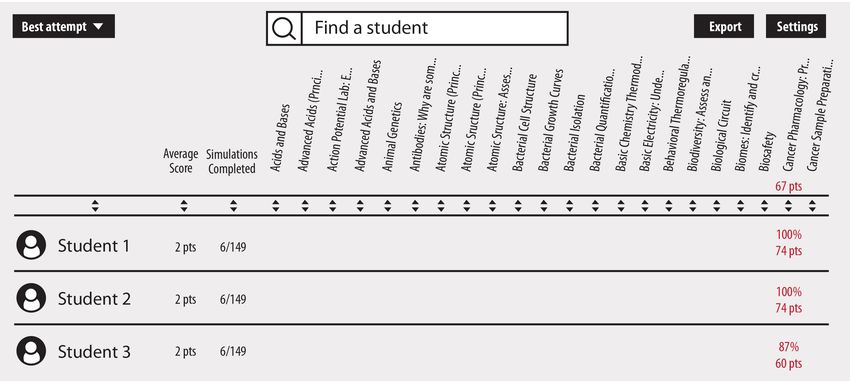Focus the Find a student search field
The height and width of the screenshot is (381, 850).
(x=434, y=28)
